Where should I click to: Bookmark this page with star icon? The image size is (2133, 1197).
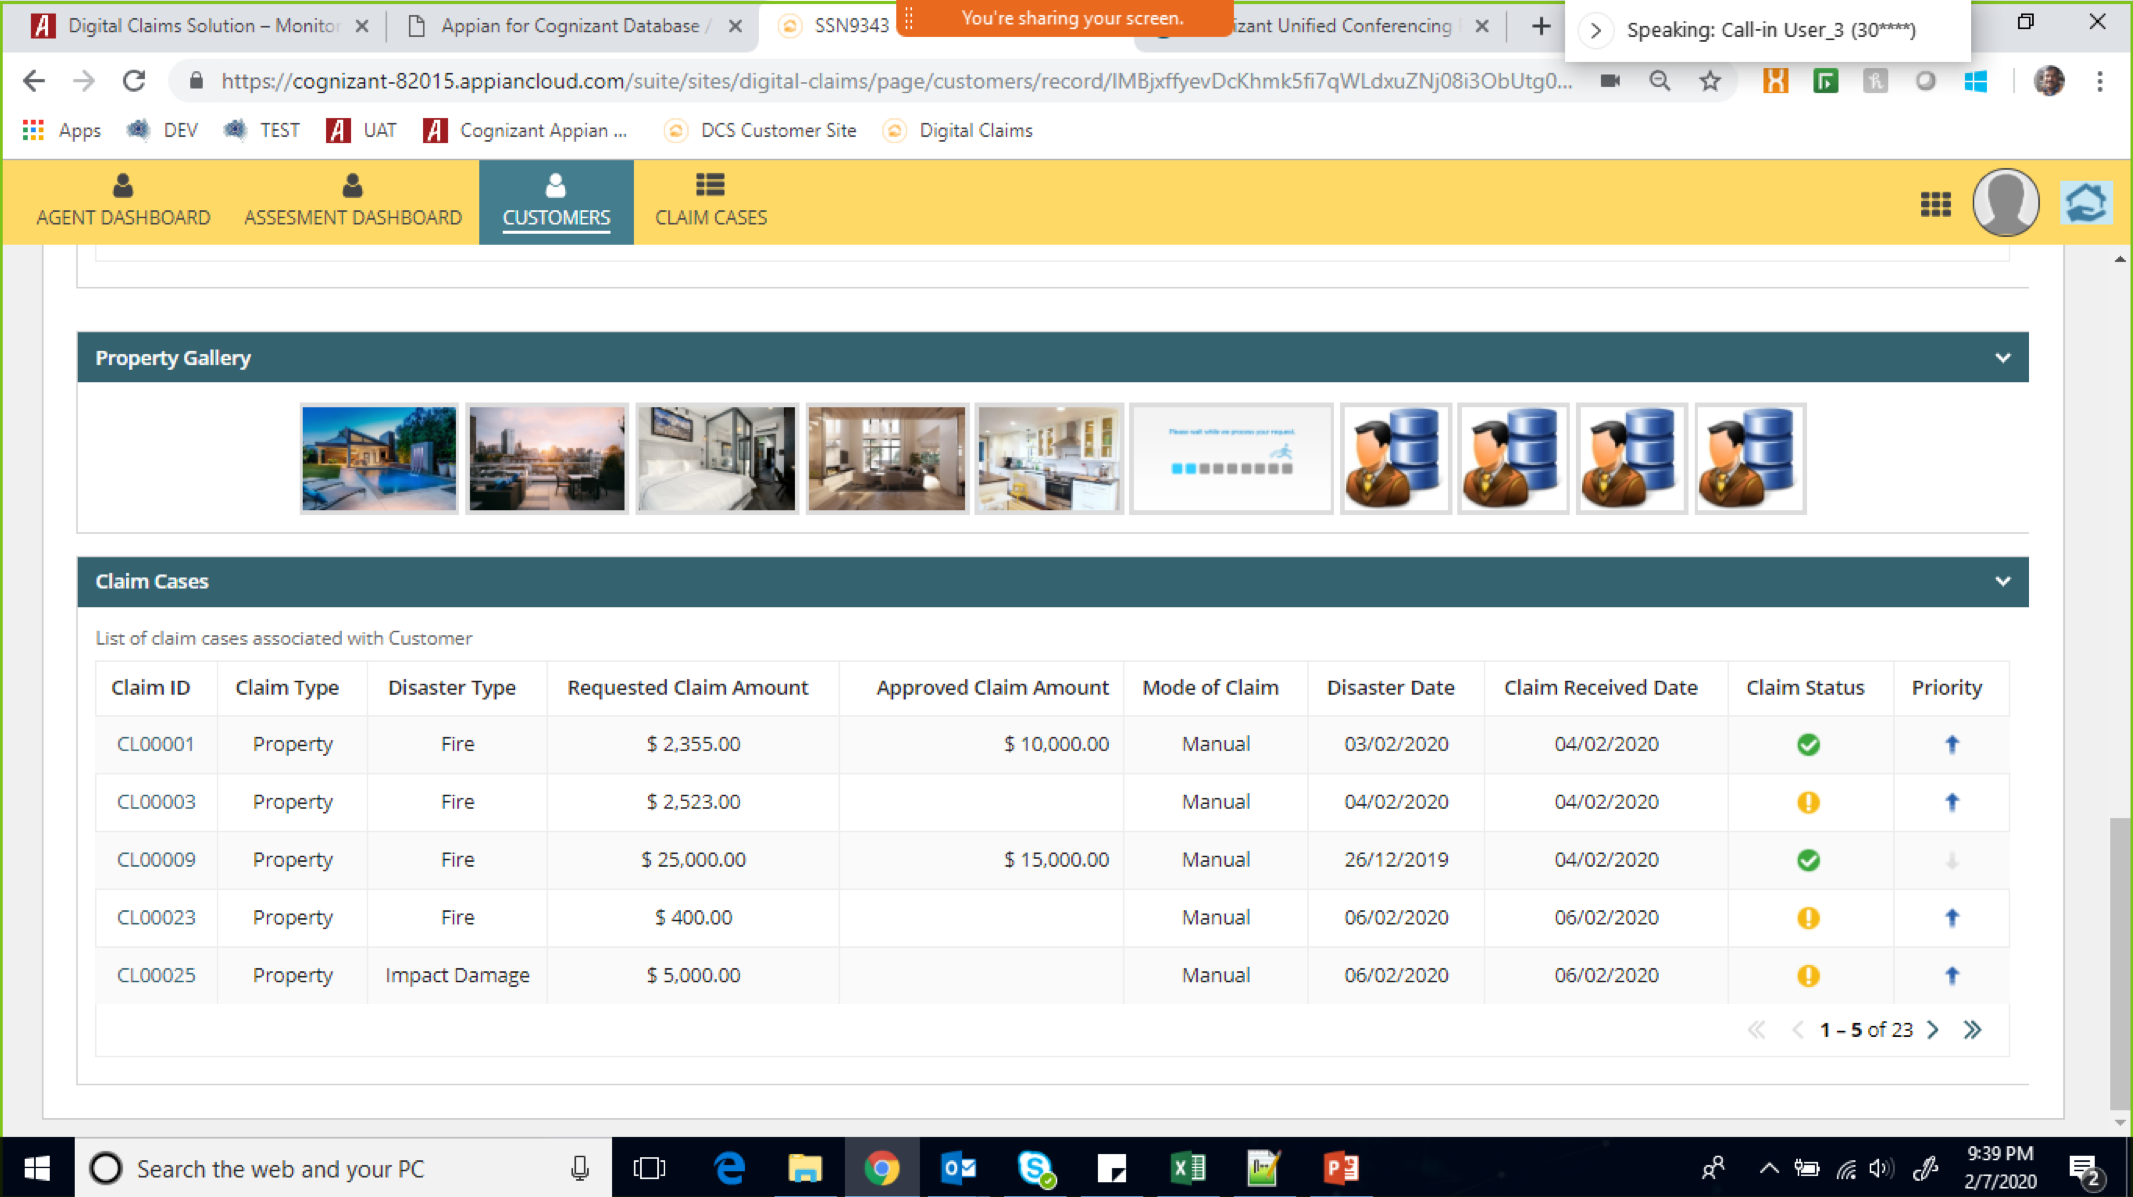1710,81
